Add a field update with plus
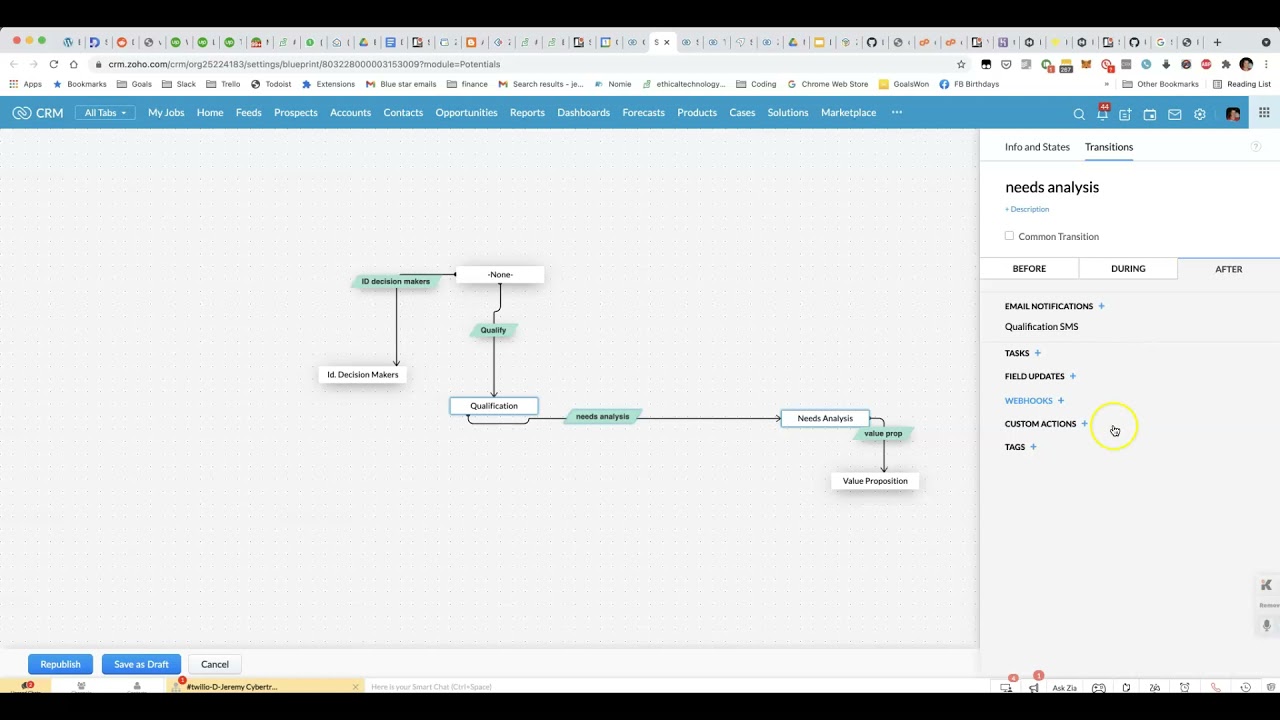This screenshot has width=1280, height=720. pos(1072,376)
